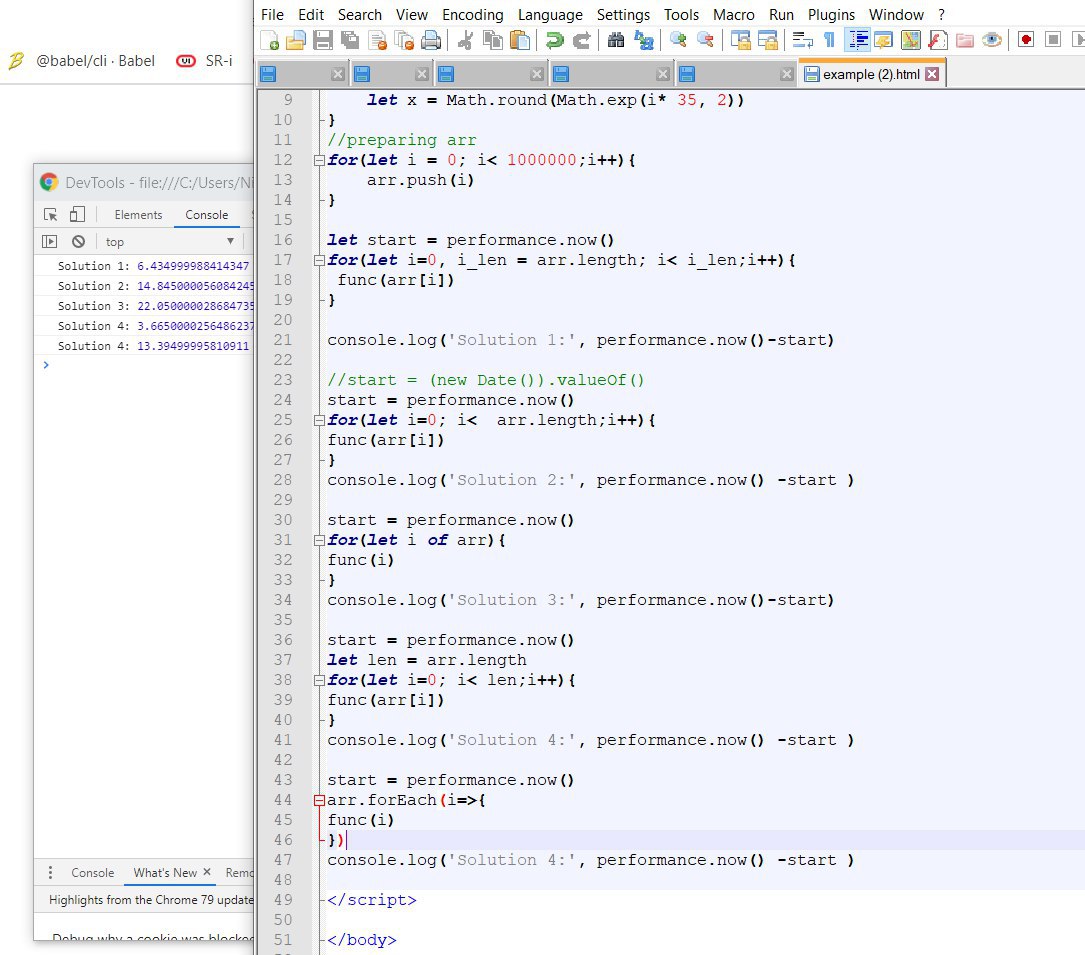Collapse the for-of loop fold at line 31
This screenshot has height=955, width=1085.
click(x=319, y=540)
